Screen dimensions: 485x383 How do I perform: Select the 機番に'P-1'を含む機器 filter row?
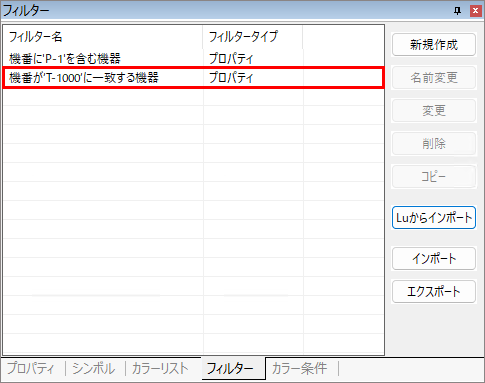193,59
